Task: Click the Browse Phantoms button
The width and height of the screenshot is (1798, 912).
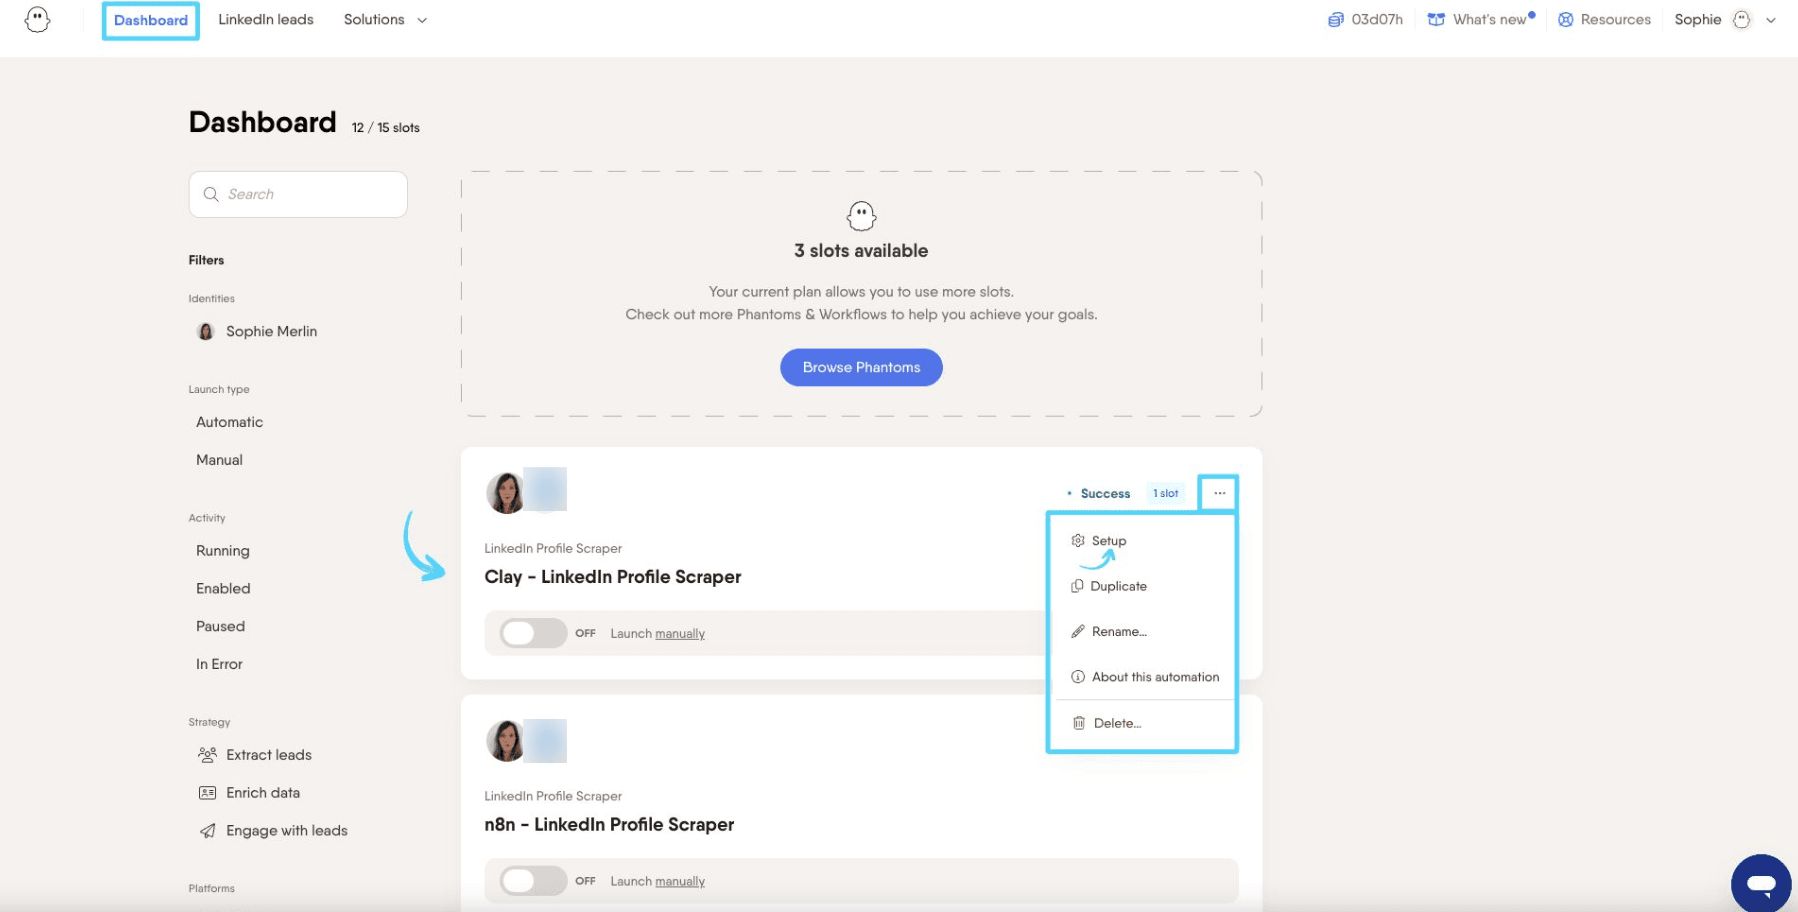Action: 861,367
